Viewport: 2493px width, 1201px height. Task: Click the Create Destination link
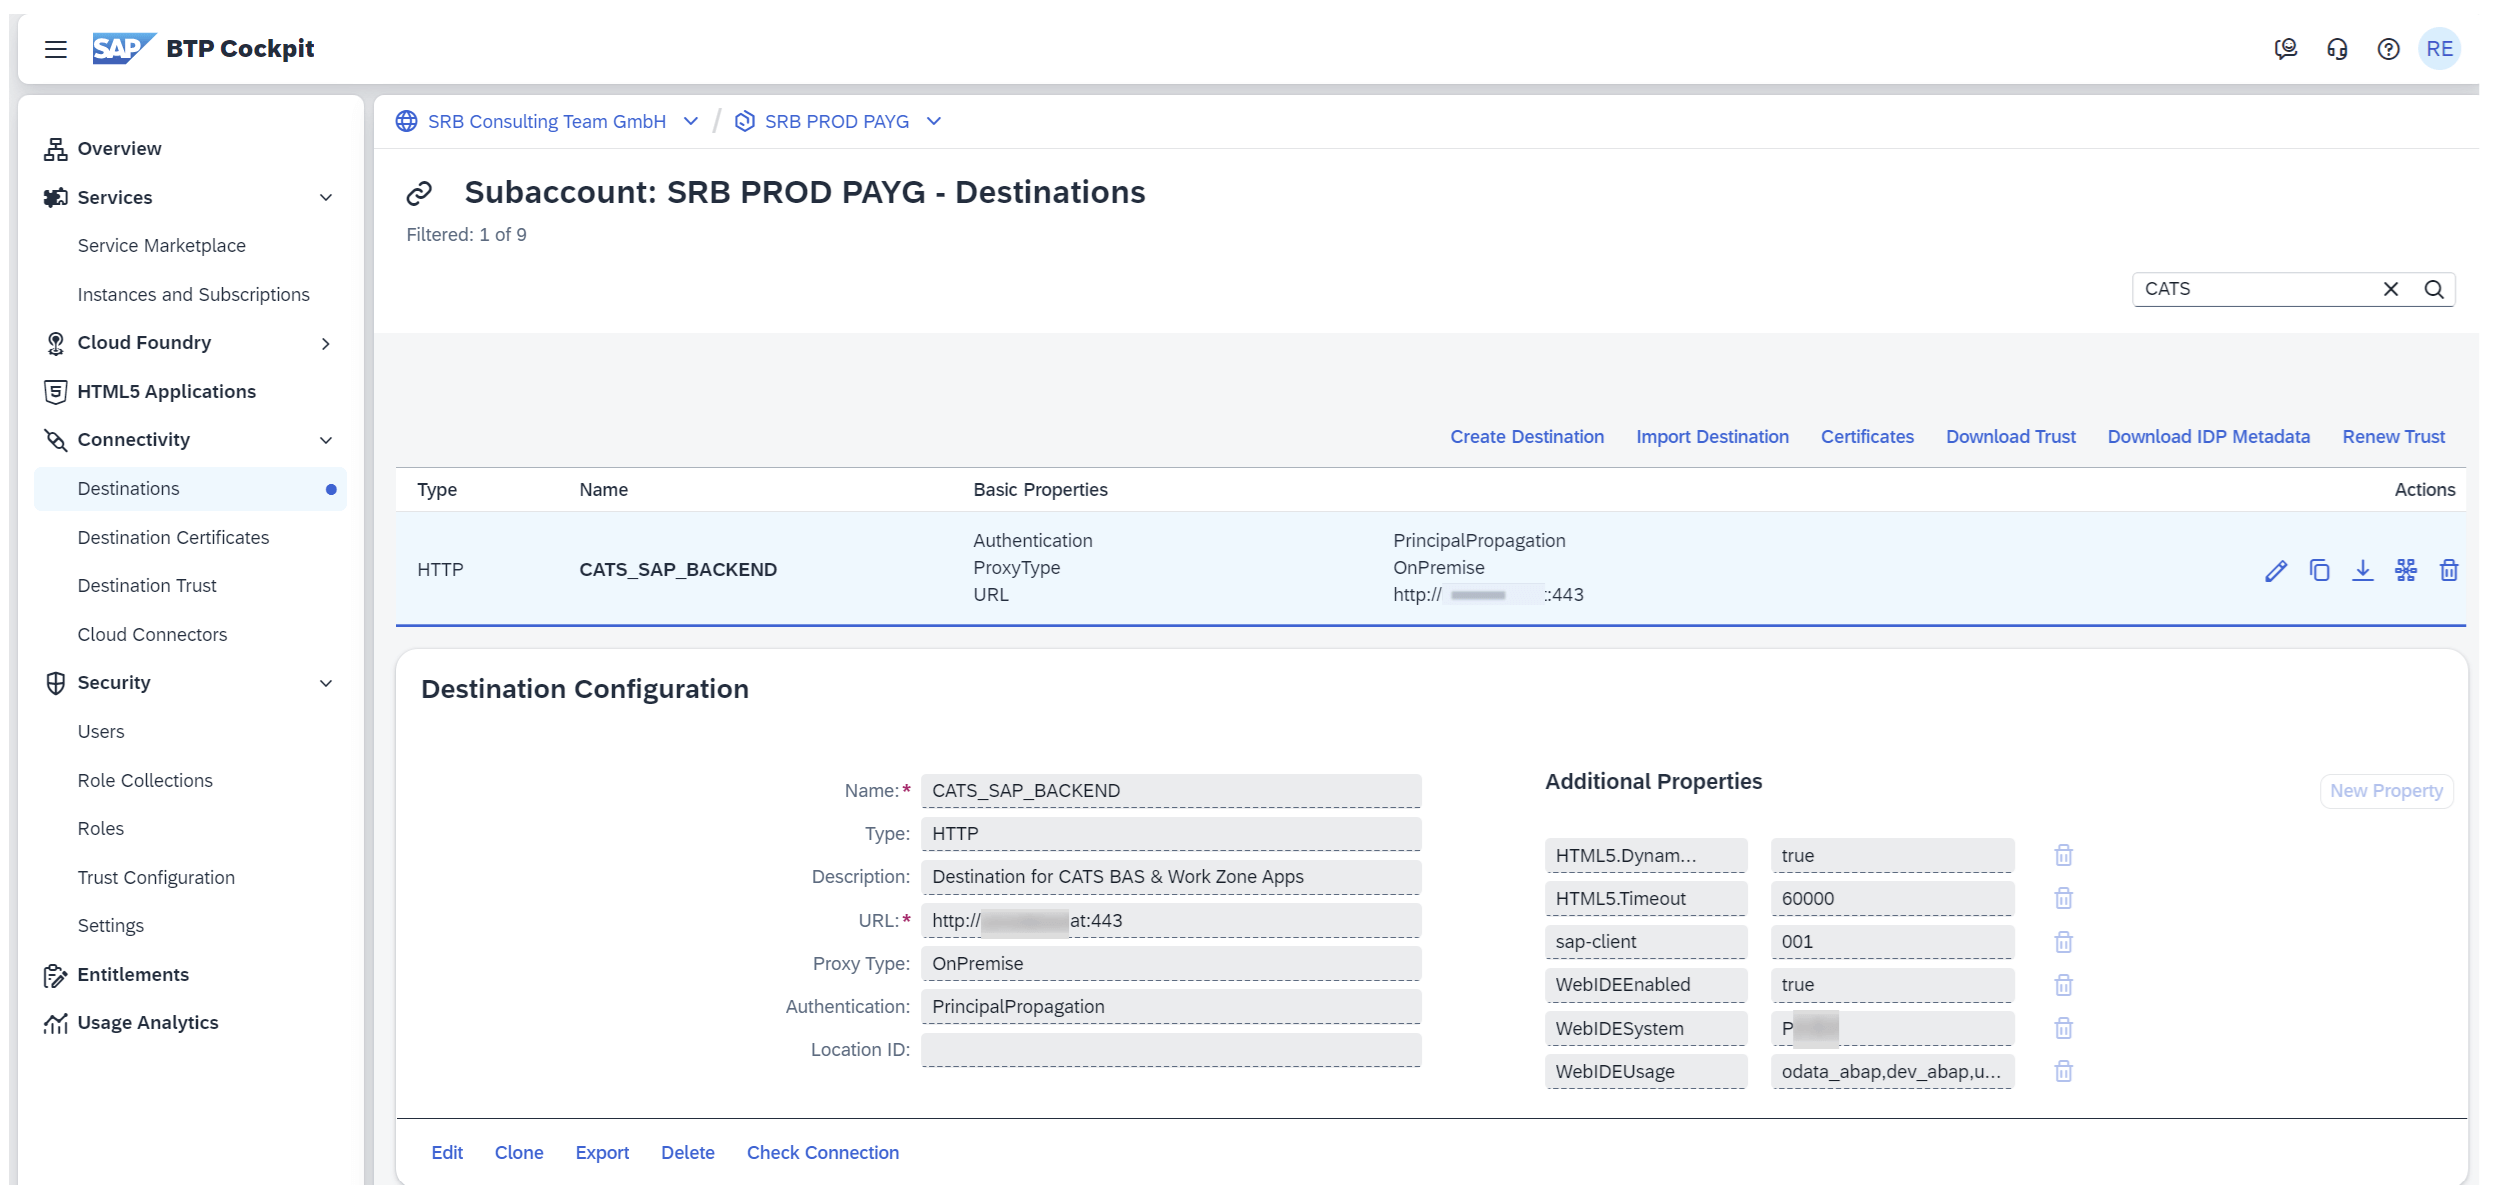[1526, 437]
